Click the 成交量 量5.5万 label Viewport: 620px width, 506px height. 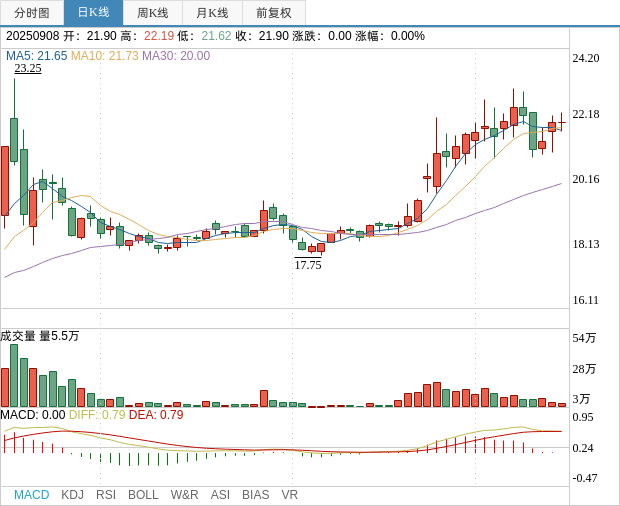[40, 336]
